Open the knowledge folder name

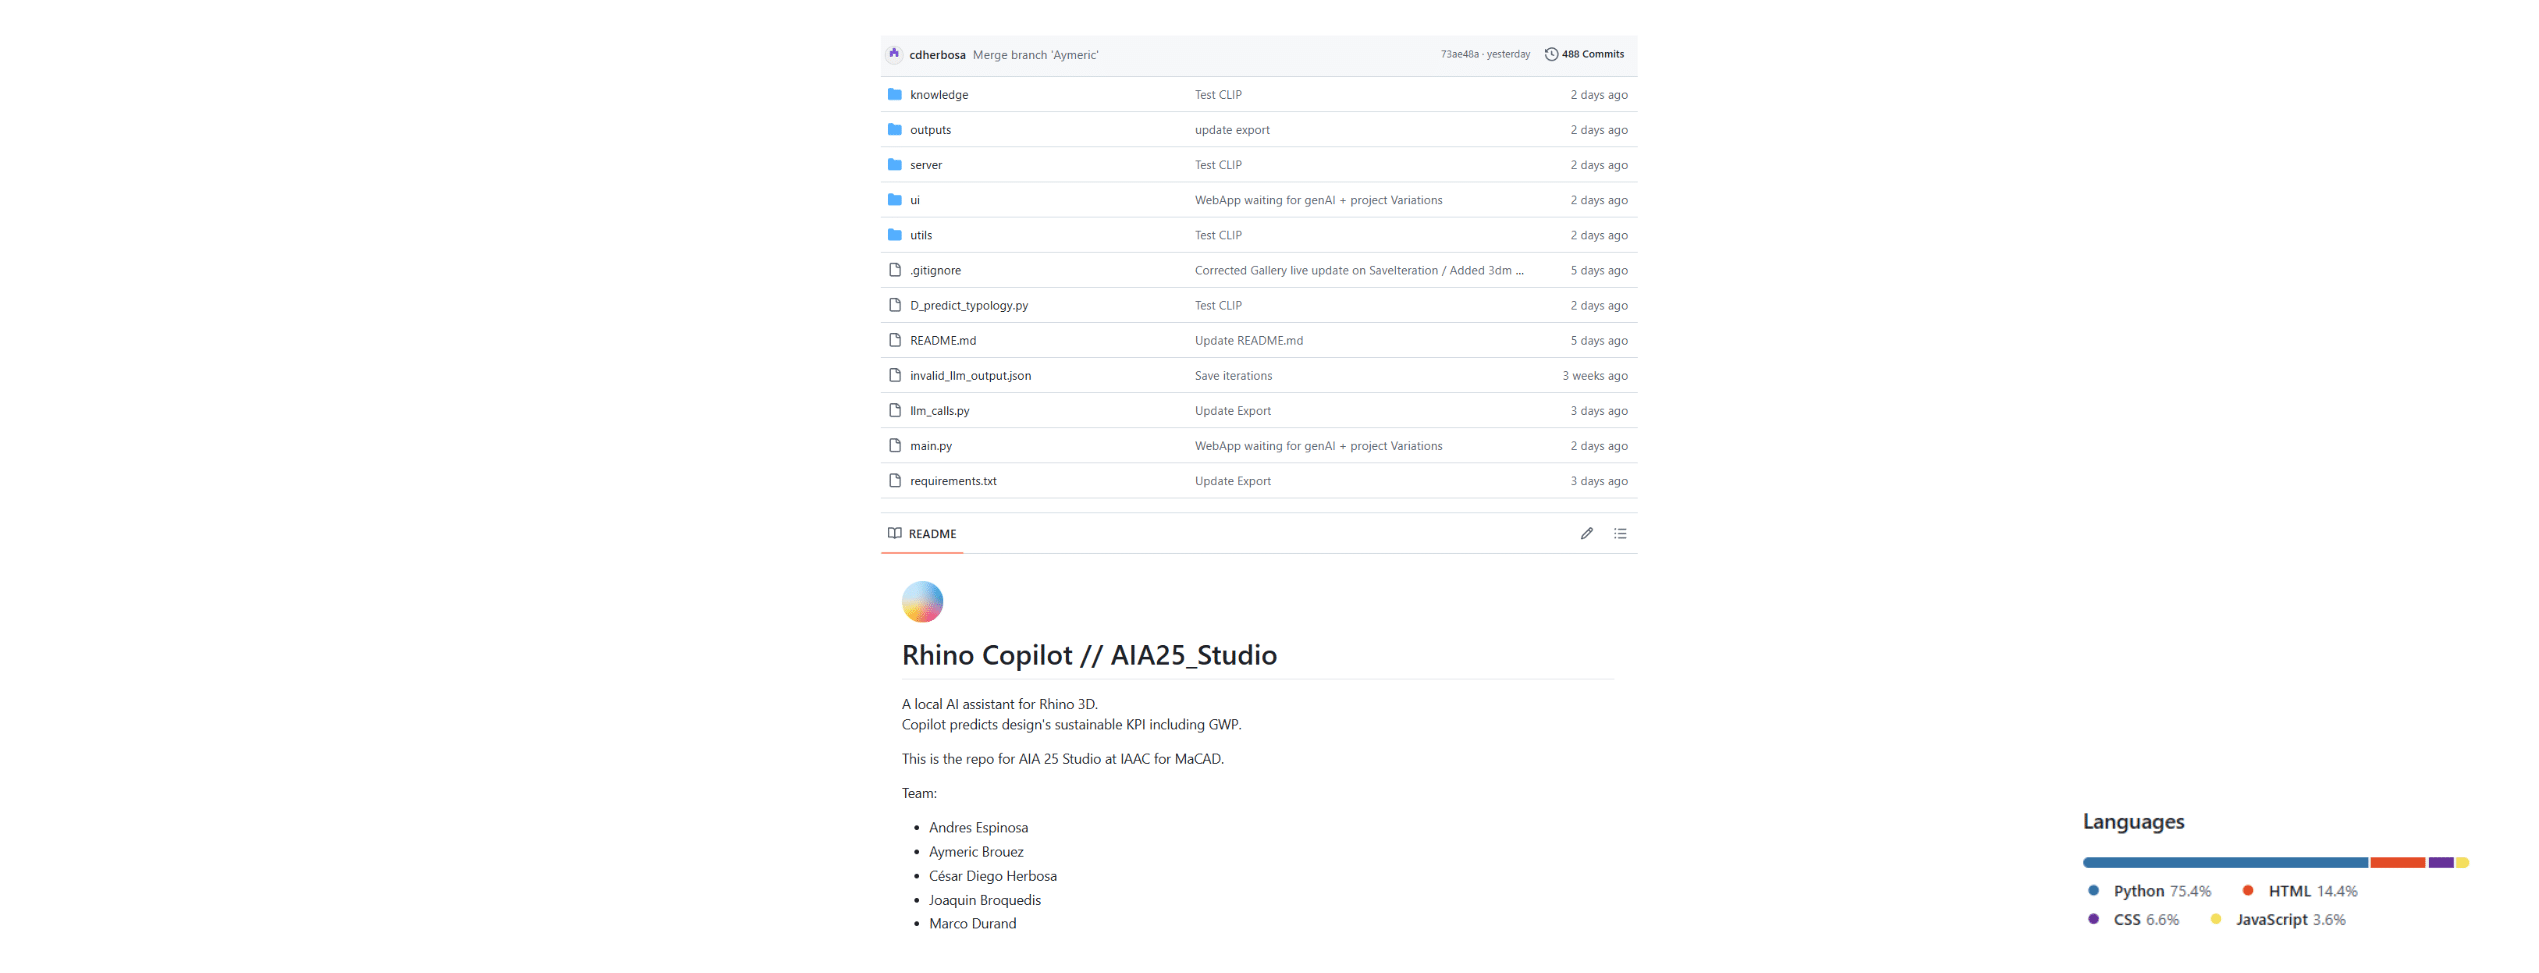click(939, 95)
